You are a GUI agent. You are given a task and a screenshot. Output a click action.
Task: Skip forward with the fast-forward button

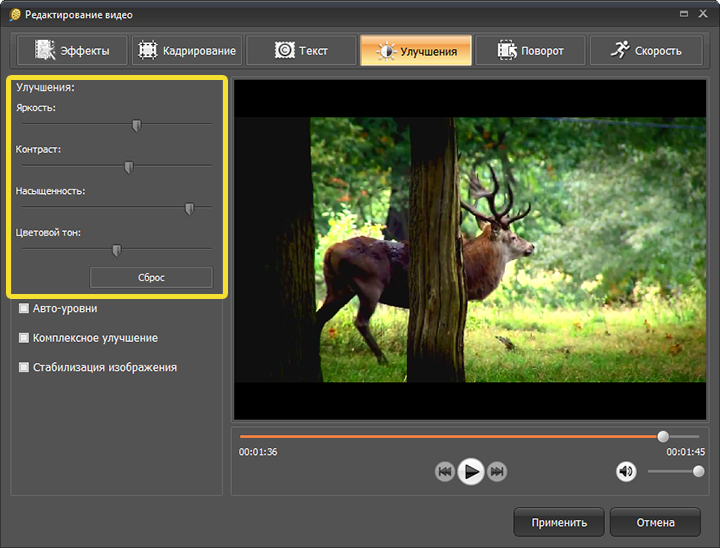click(497, 472)
